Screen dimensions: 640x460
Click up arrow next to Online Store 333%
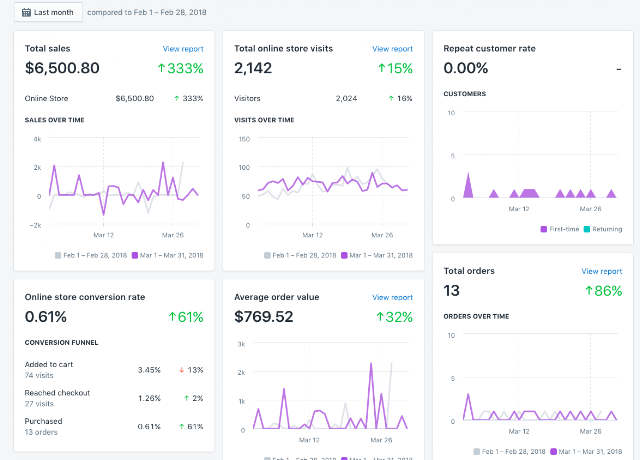pyautogui.click(x=177, y=98)
